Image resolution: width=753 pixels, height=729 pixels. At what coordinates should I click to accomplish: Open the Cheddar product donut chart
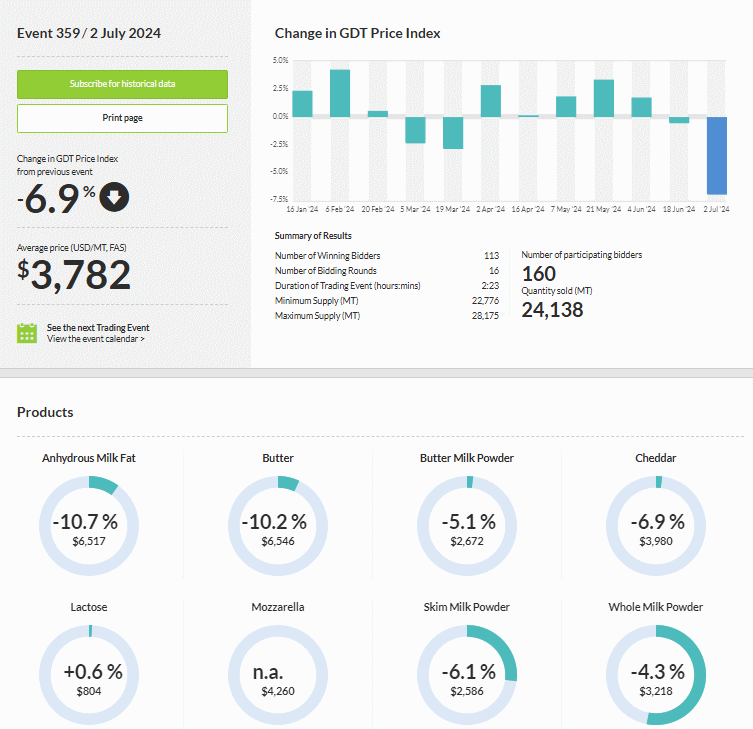tap(656, 526)
